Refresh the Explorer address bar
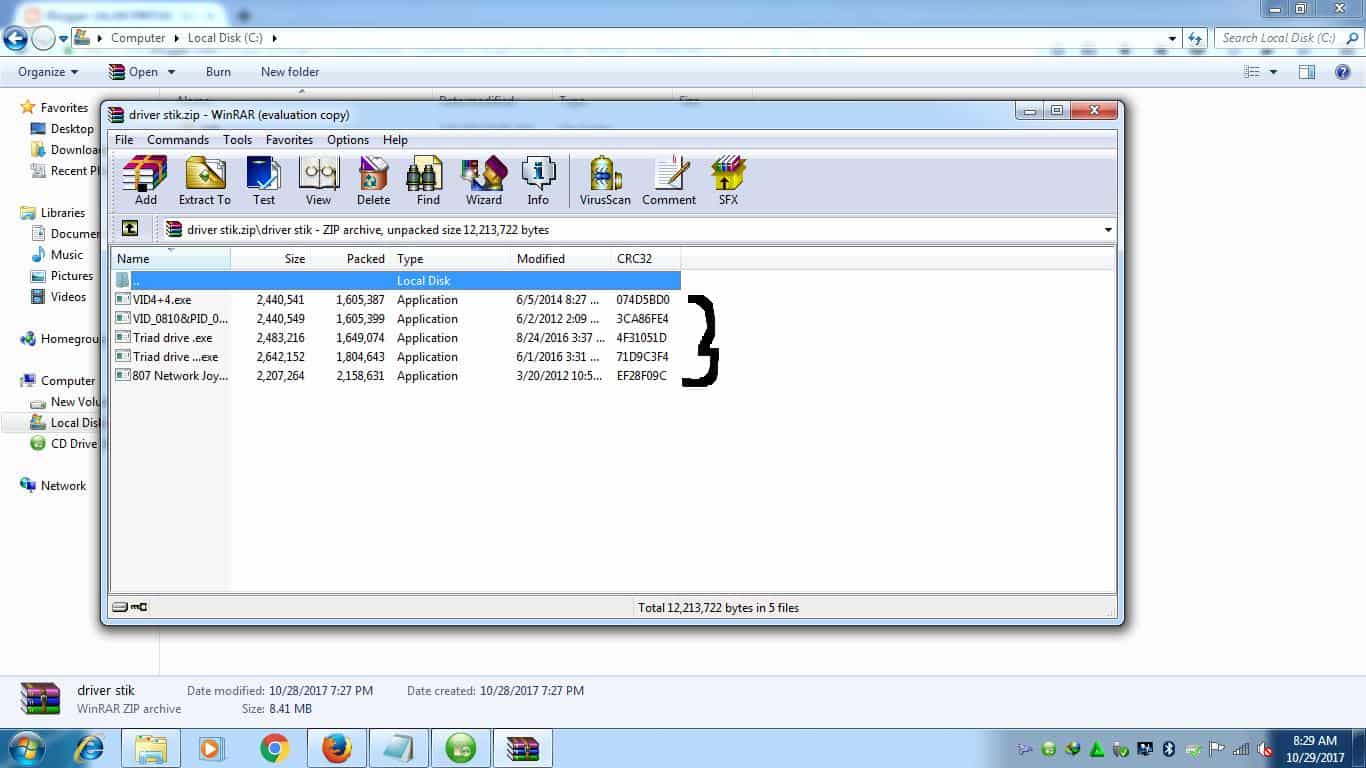Image resolution: width=1366 pixels, height=768 pixels. coord(1195,38)
